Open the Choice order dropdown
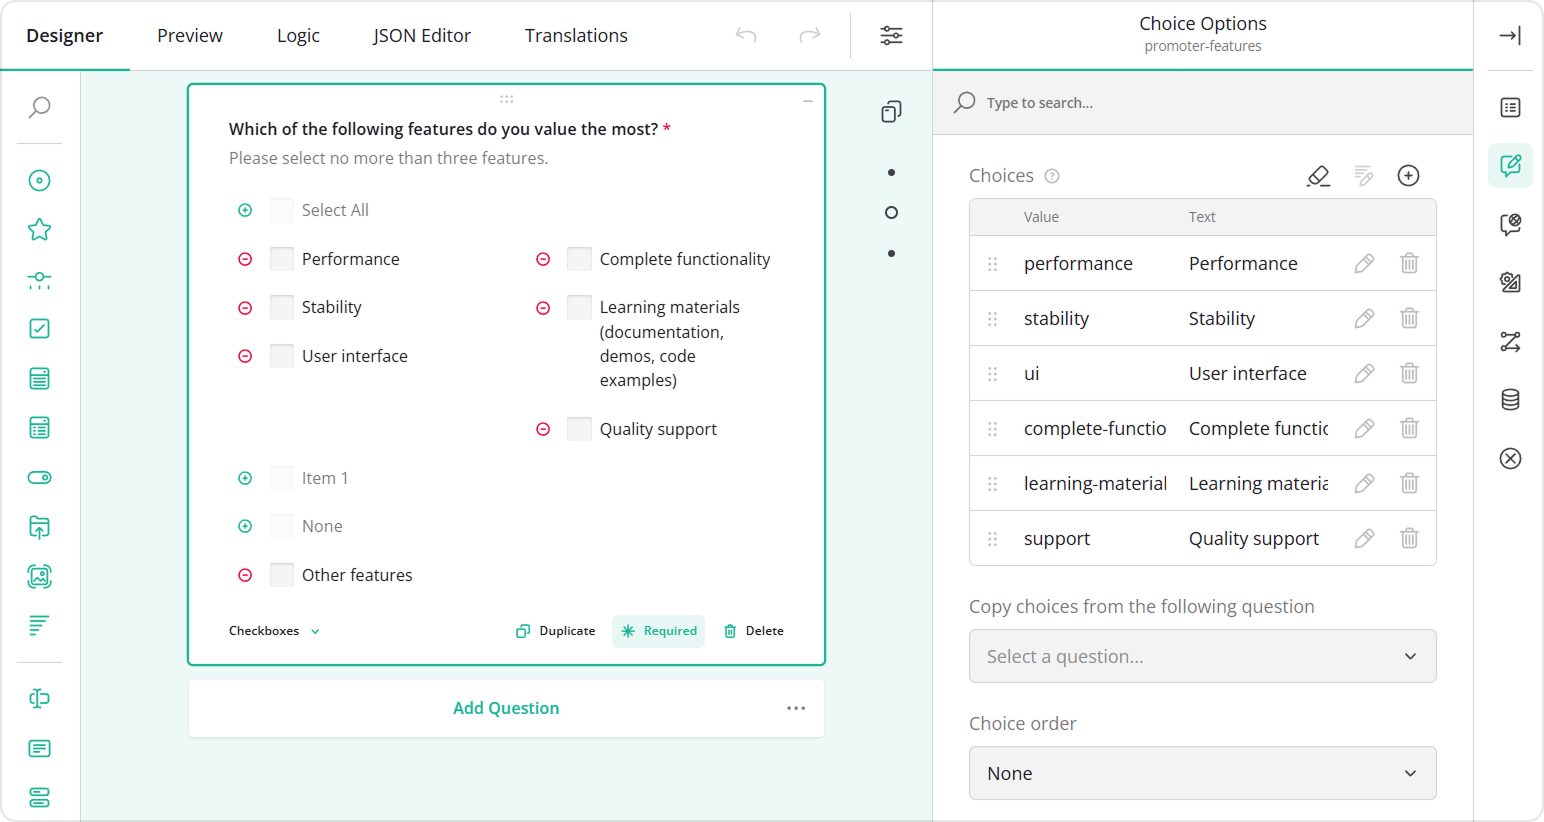 click(x=1203, y=773)
